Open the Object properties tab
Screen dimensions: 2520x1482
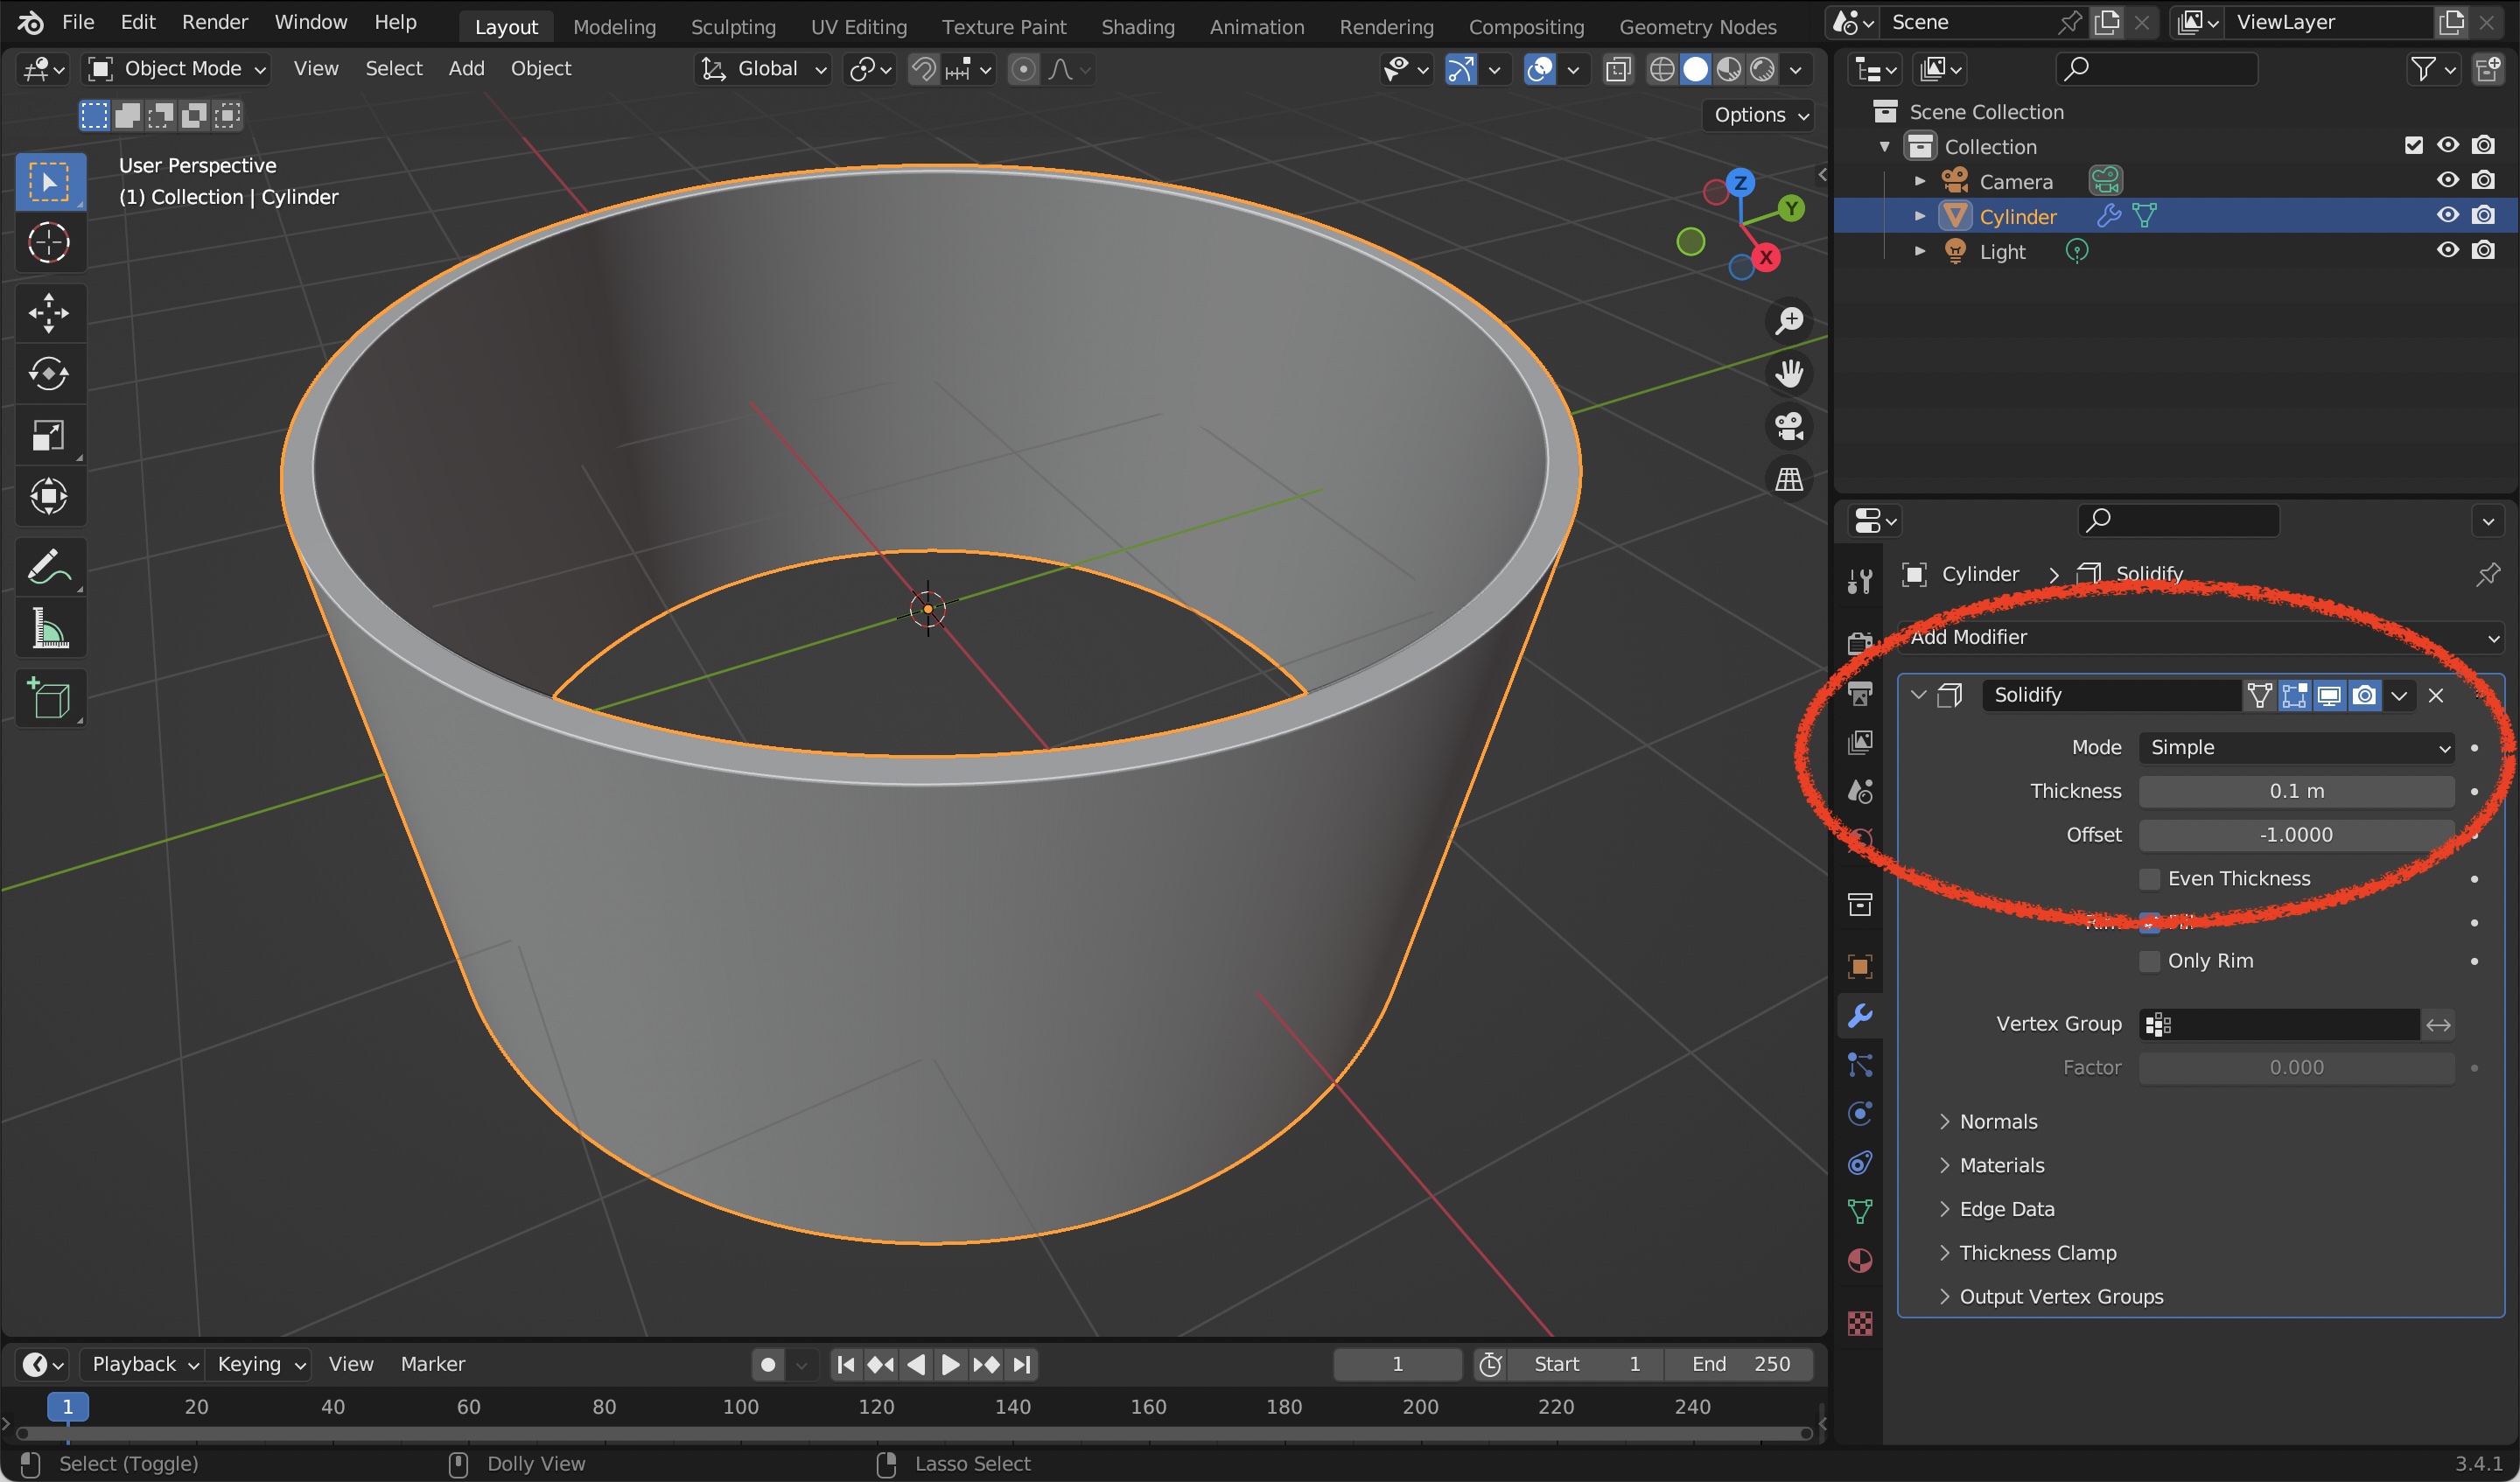point(1860,967)
